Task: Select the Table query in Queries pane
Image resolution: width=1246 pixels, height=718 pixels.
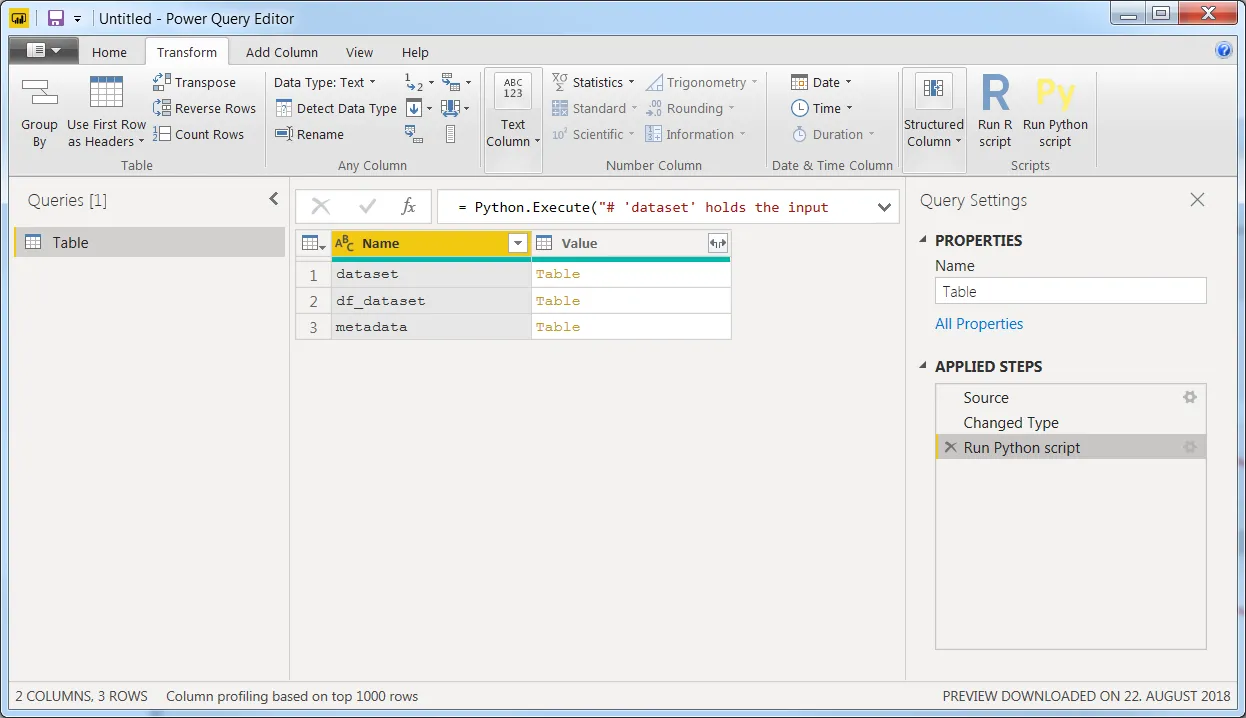Action: pos(149,242)
